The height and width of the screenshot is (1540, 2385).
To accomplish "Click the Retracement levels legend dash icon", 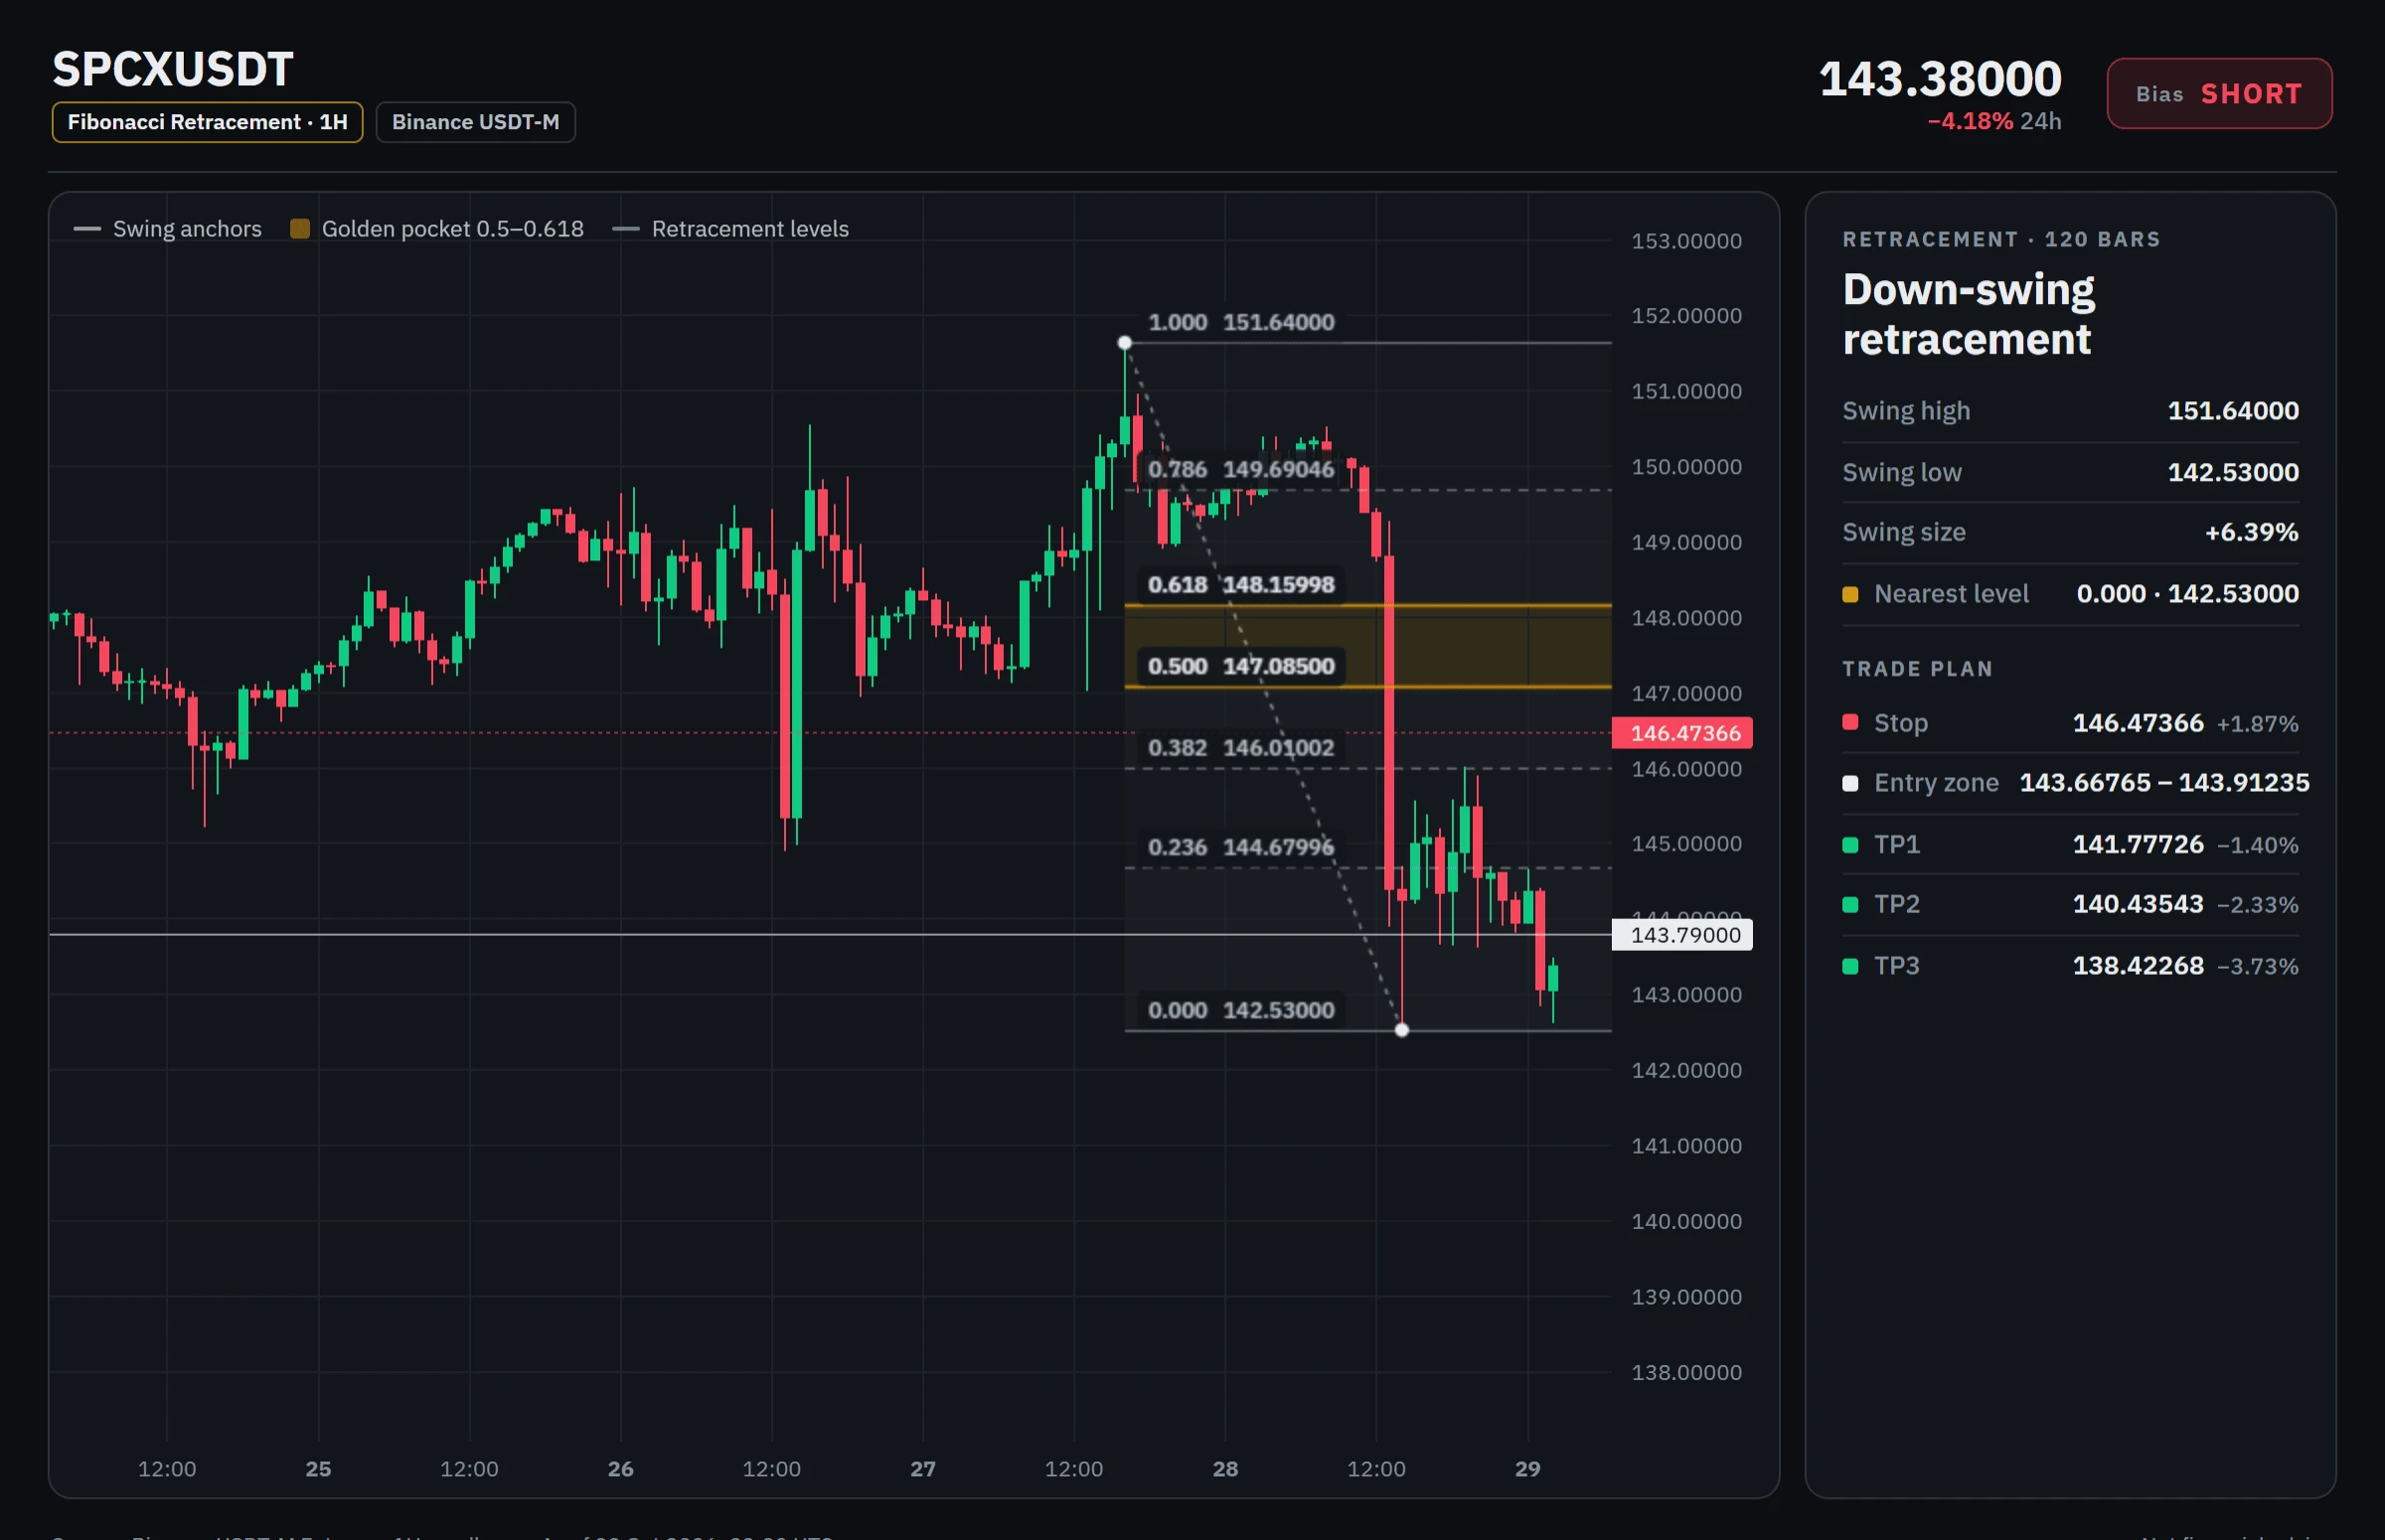I will [x=626, y=229].
